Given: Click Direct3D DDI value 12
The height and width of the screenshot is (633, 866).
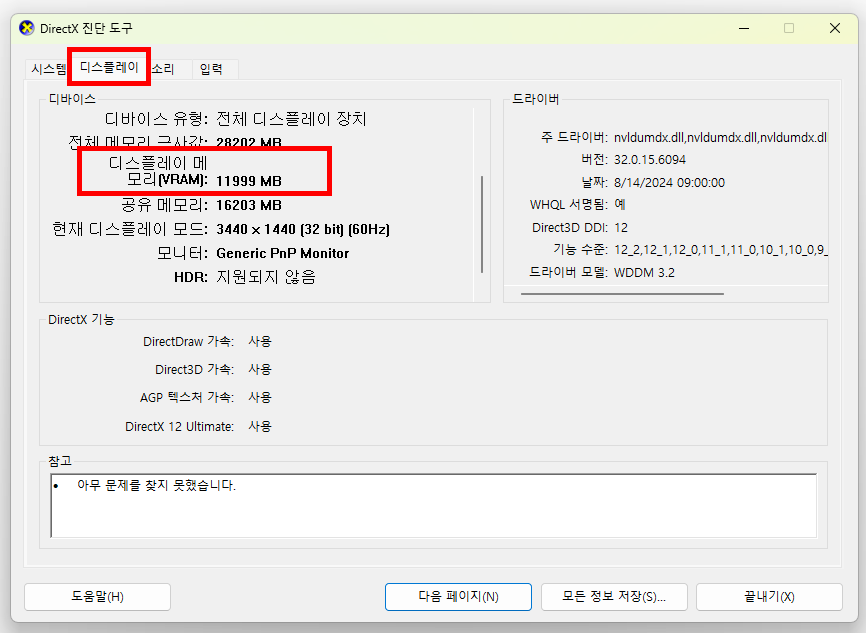Looking at the screenshot, I should tap(621, 228).
